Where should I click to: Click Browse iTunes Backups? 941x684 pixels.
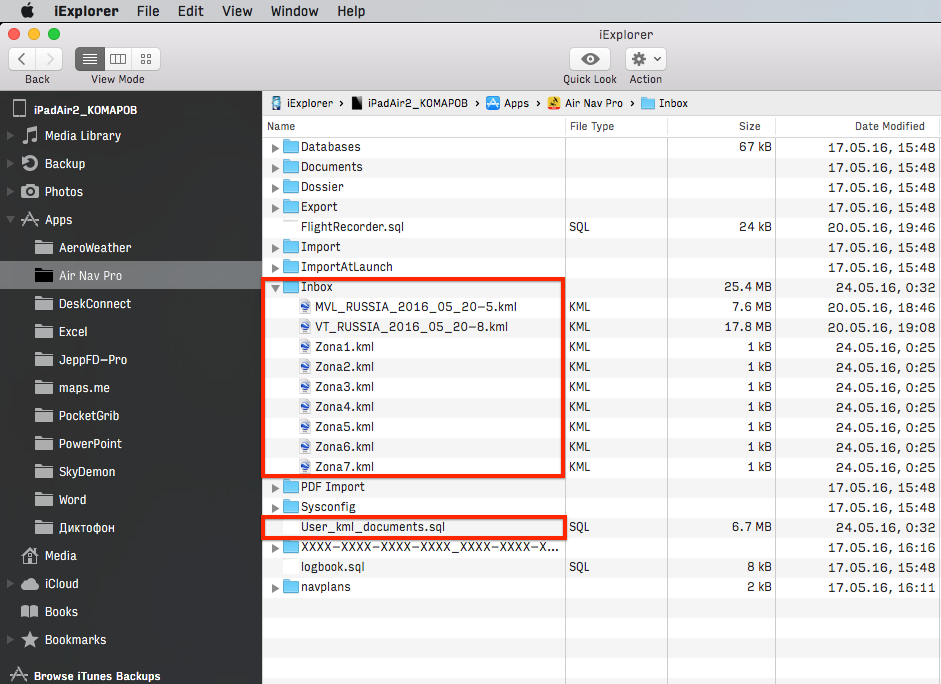pos(96,676)
